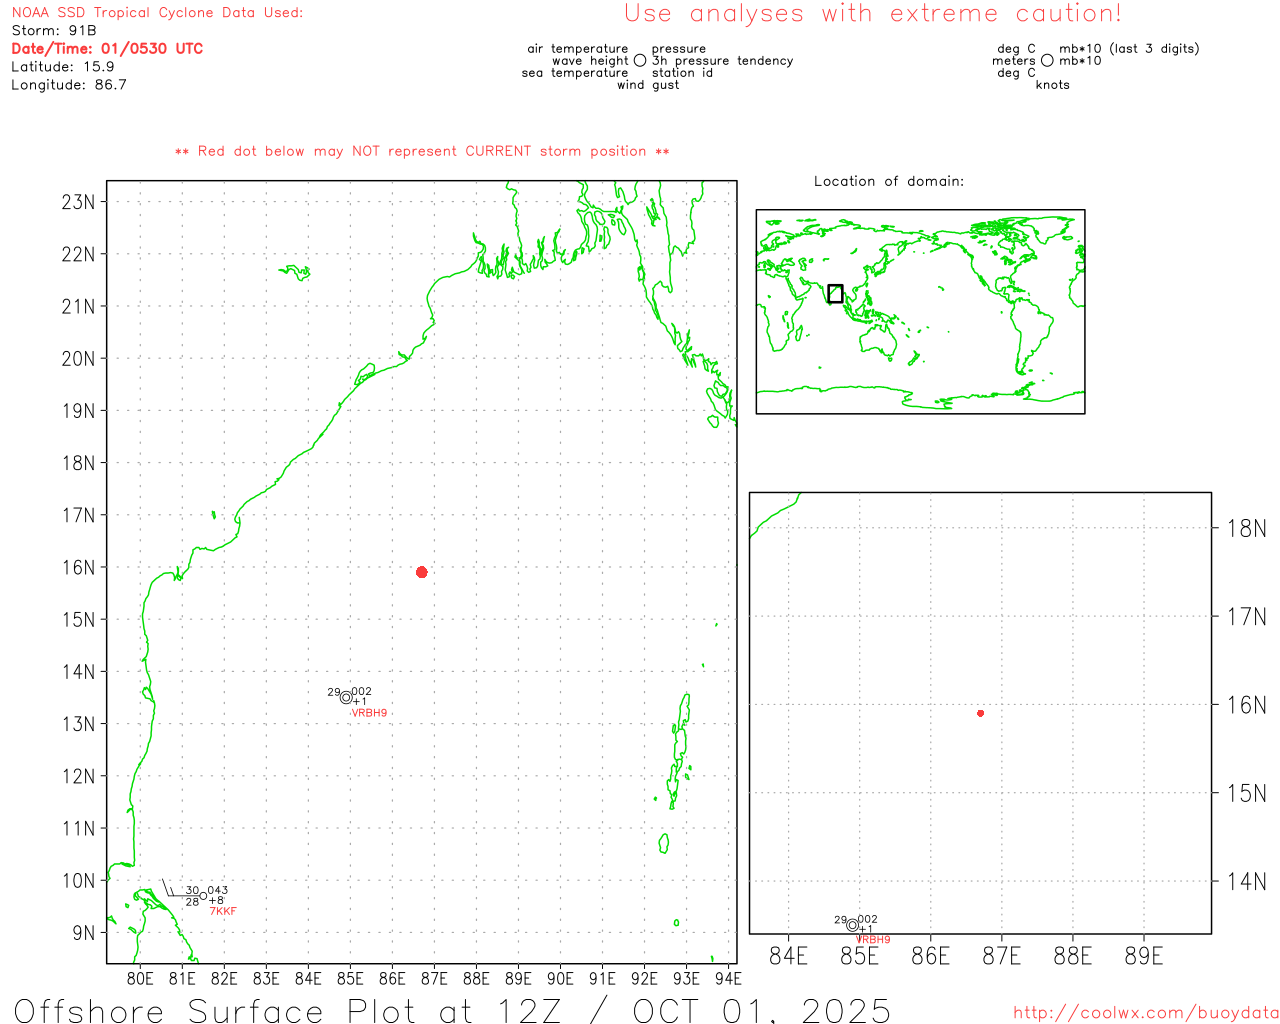The image size is (1280, 1024).
Task: Click the NOAA SSD Tropical Cyclone Data heading
Action: (x=157, y=13)
